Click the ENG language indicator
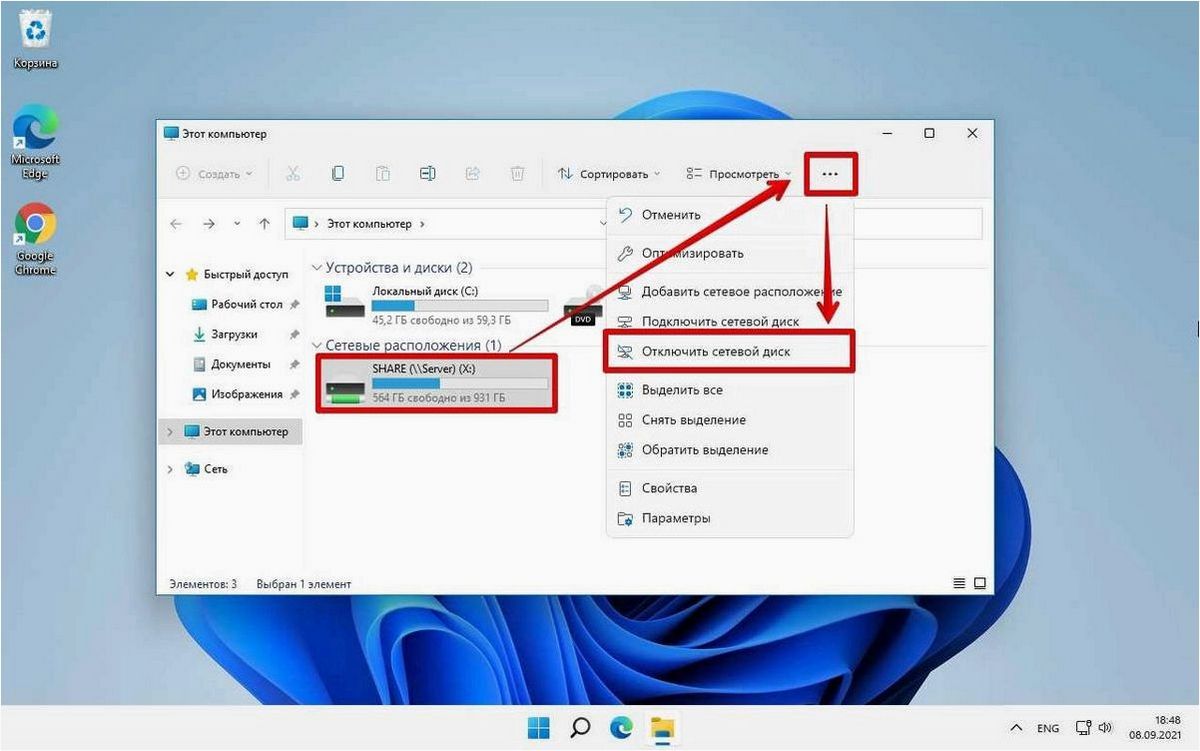 pyautogui.click(x=1048, y=727)
